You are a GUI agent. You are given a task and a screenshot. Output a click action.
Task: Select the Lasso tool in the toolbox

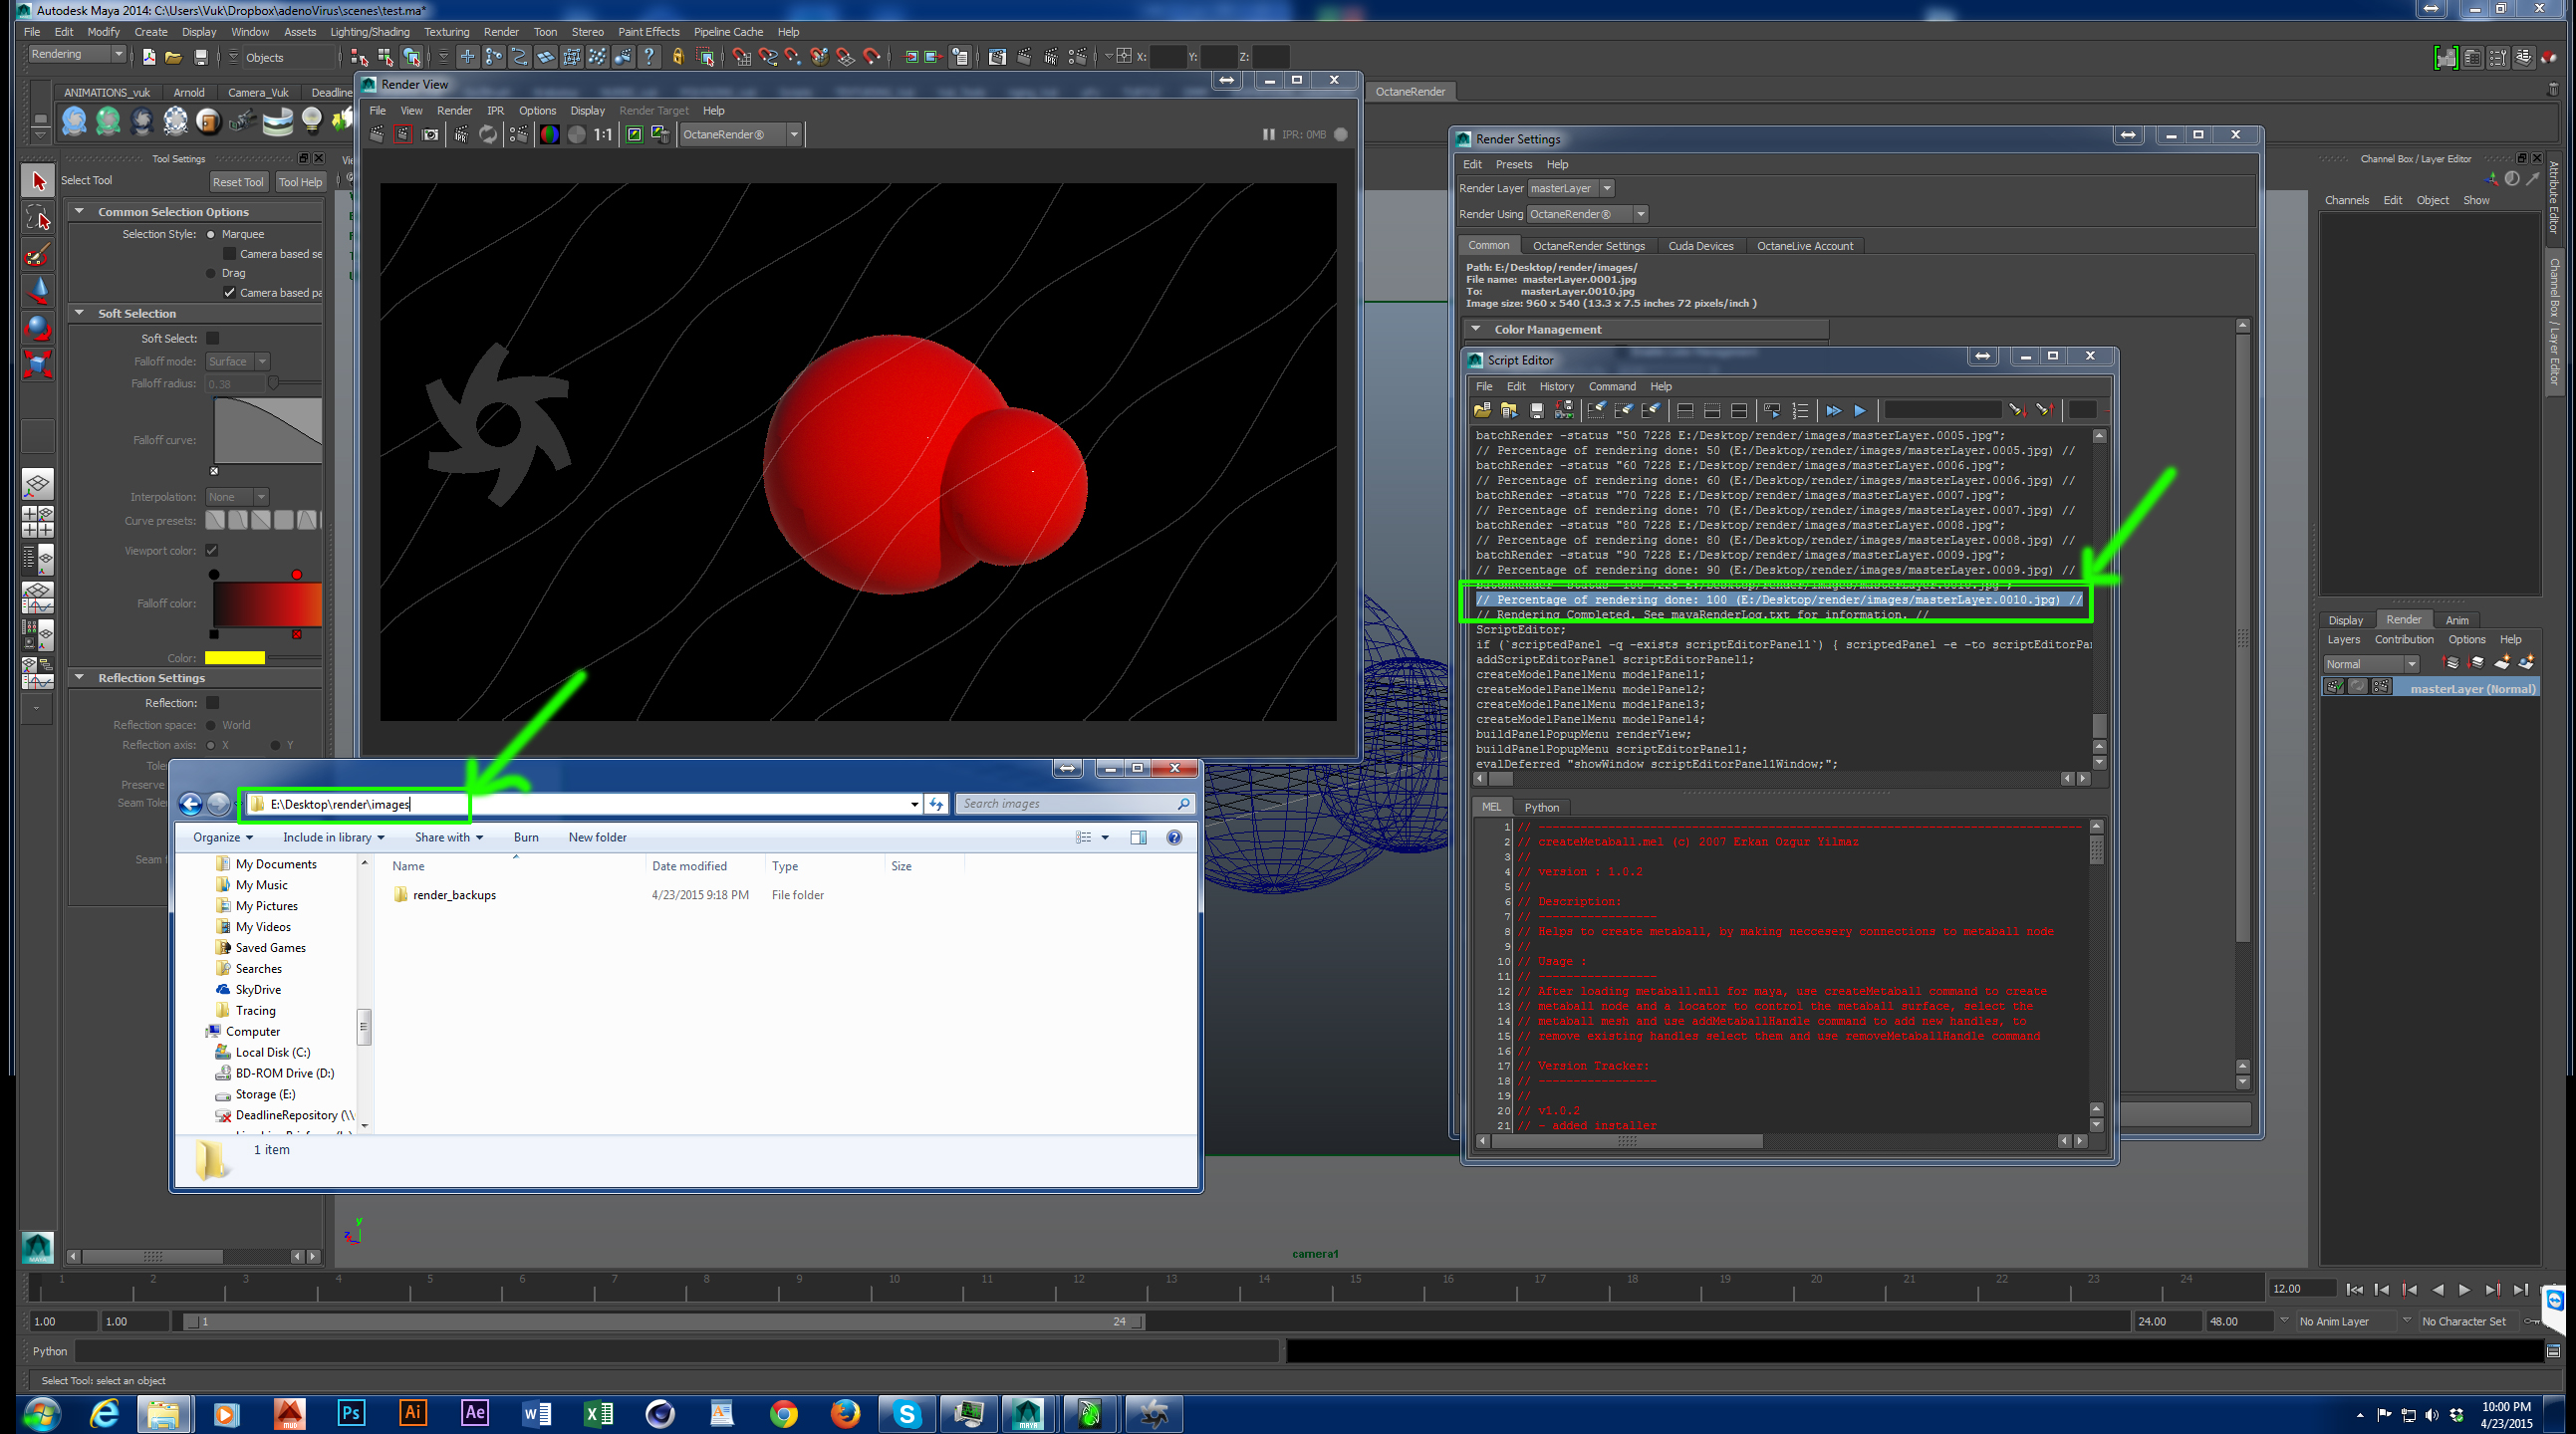[38, 218]
